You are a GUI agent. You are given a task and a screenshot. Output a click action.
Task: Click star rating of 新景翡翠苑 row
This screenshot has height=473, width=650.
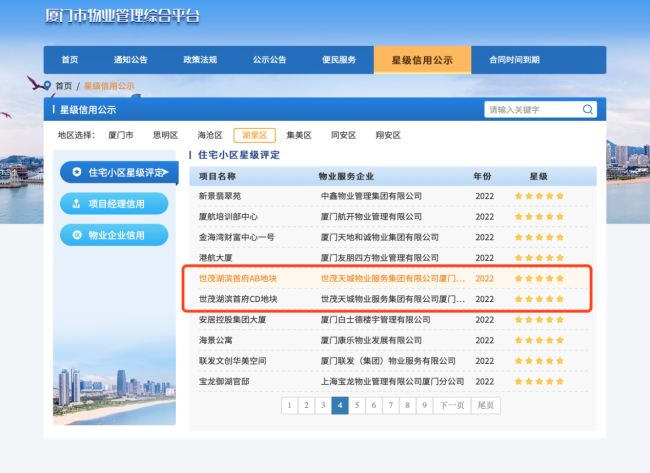[539, 196]
